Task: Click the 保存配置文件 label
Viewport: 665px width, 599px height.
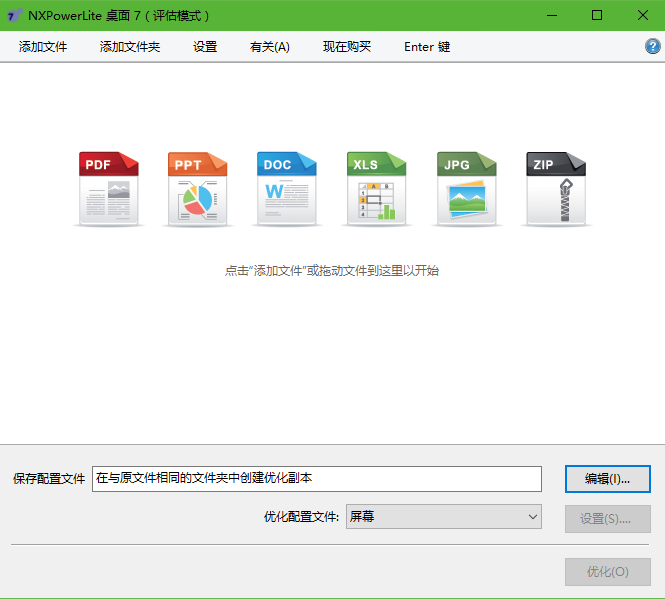Action: pyautogui.click(x=49, y=479)
